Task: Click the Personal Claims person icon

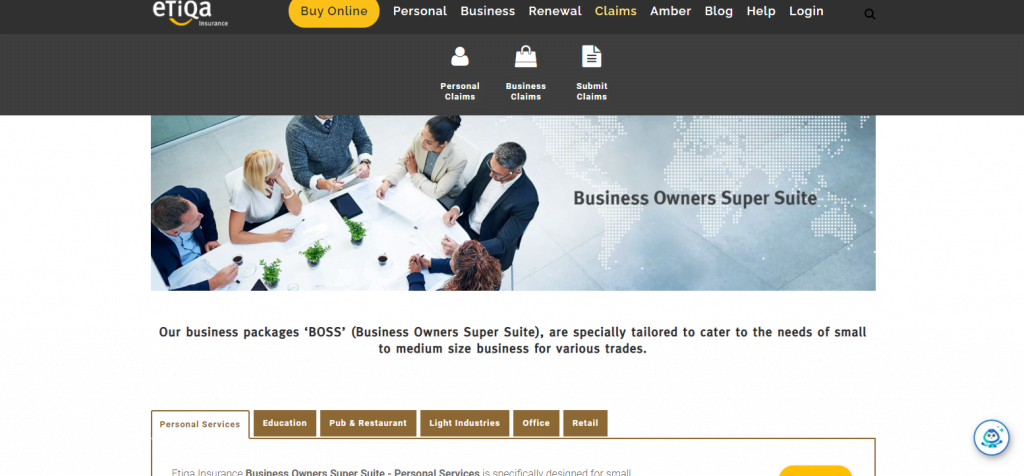Action: [460, 57]
